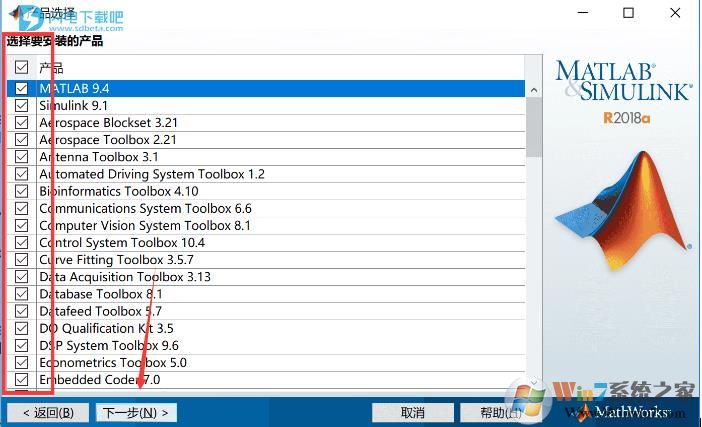Select Computer Vision System Toolbox 8.1 name
702x427 pixels.
tap(145, 226)
